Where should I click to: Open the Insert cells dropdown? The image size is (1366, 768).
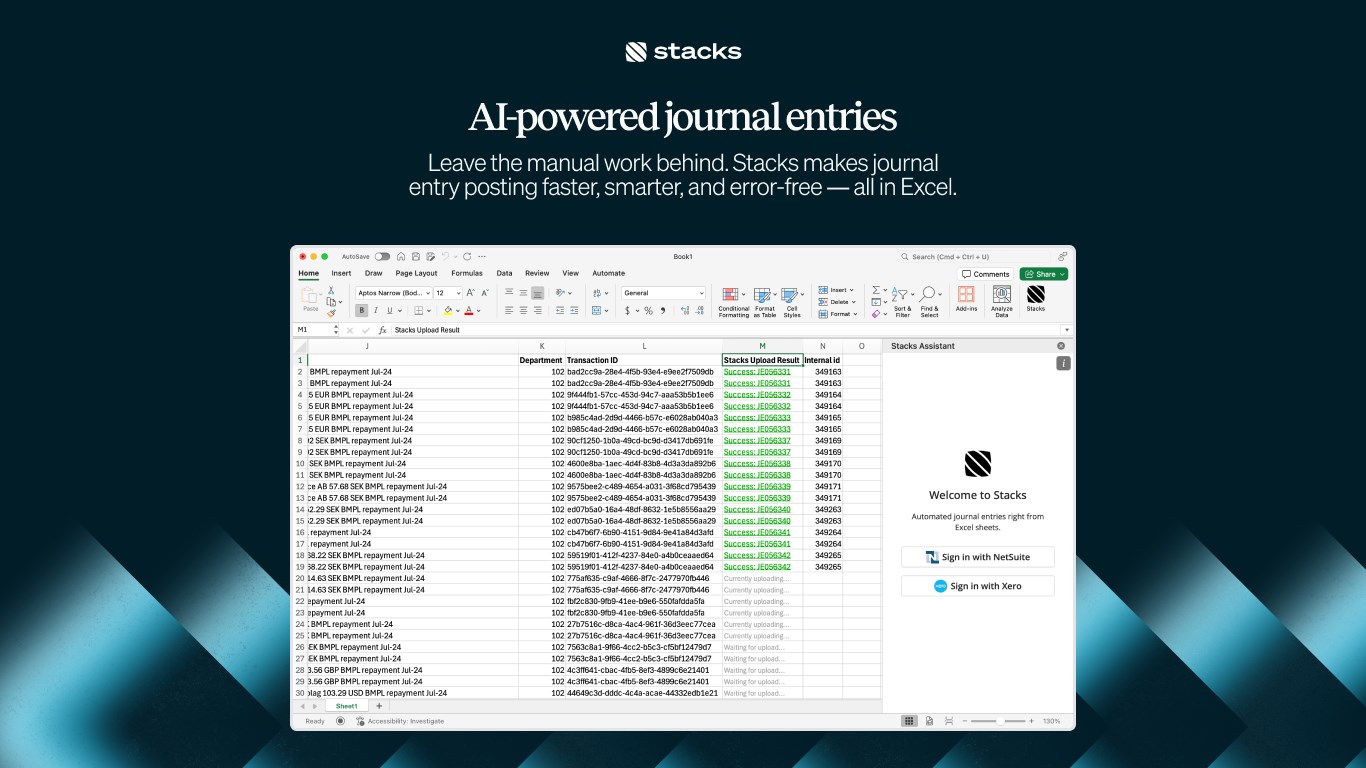click(x=837, y=290)
